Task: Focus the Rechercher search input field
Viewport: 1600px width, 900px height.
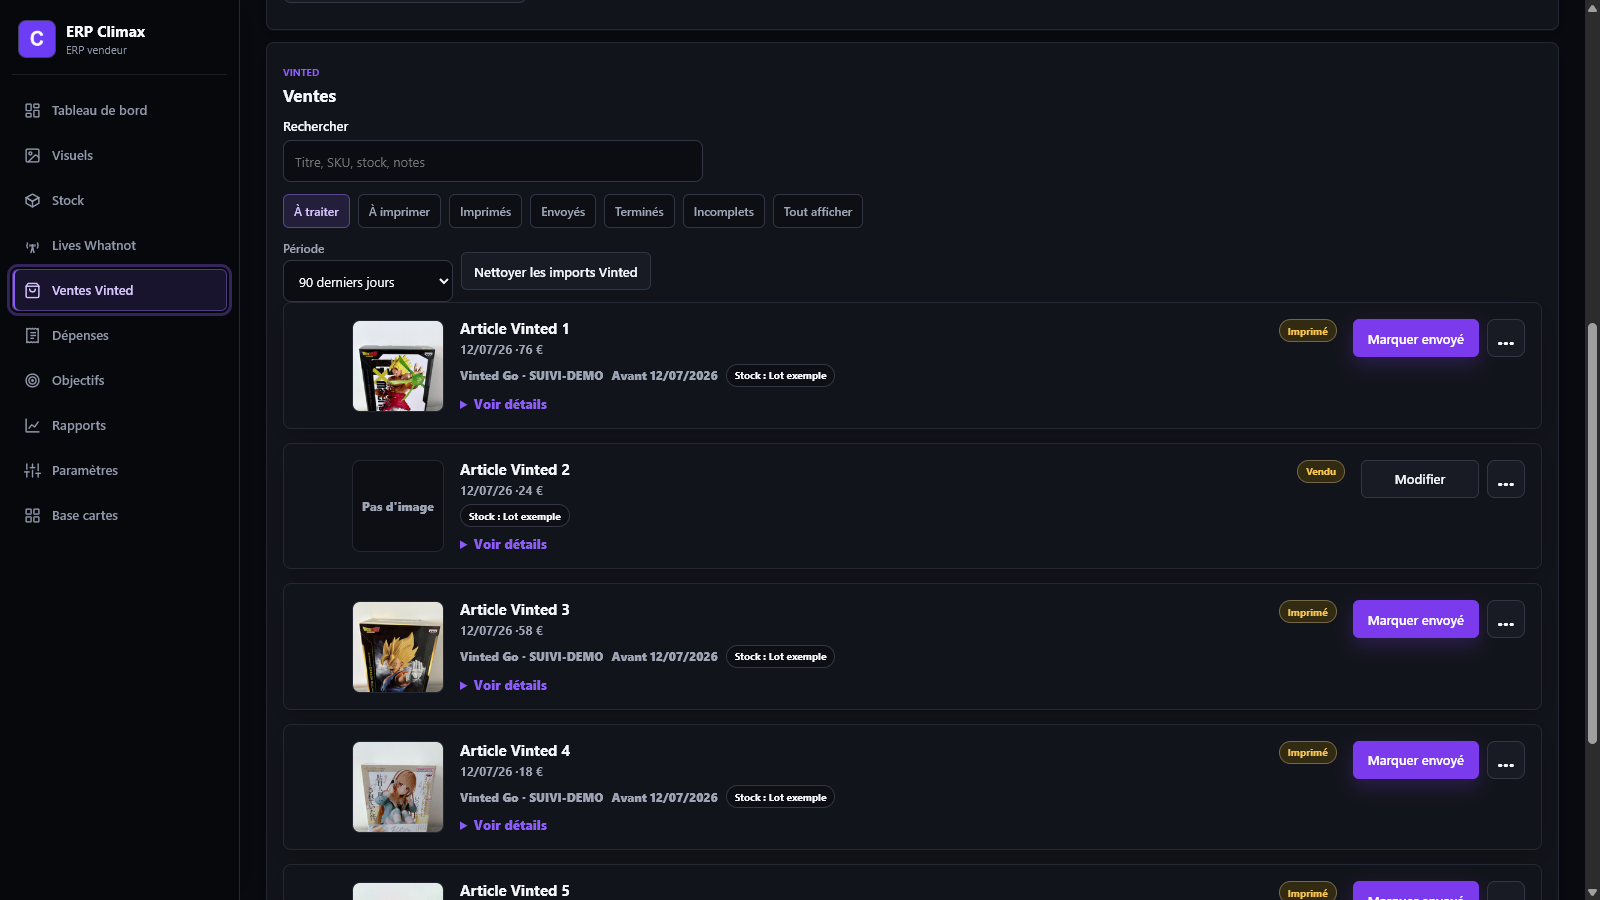Action: (493, 161)
